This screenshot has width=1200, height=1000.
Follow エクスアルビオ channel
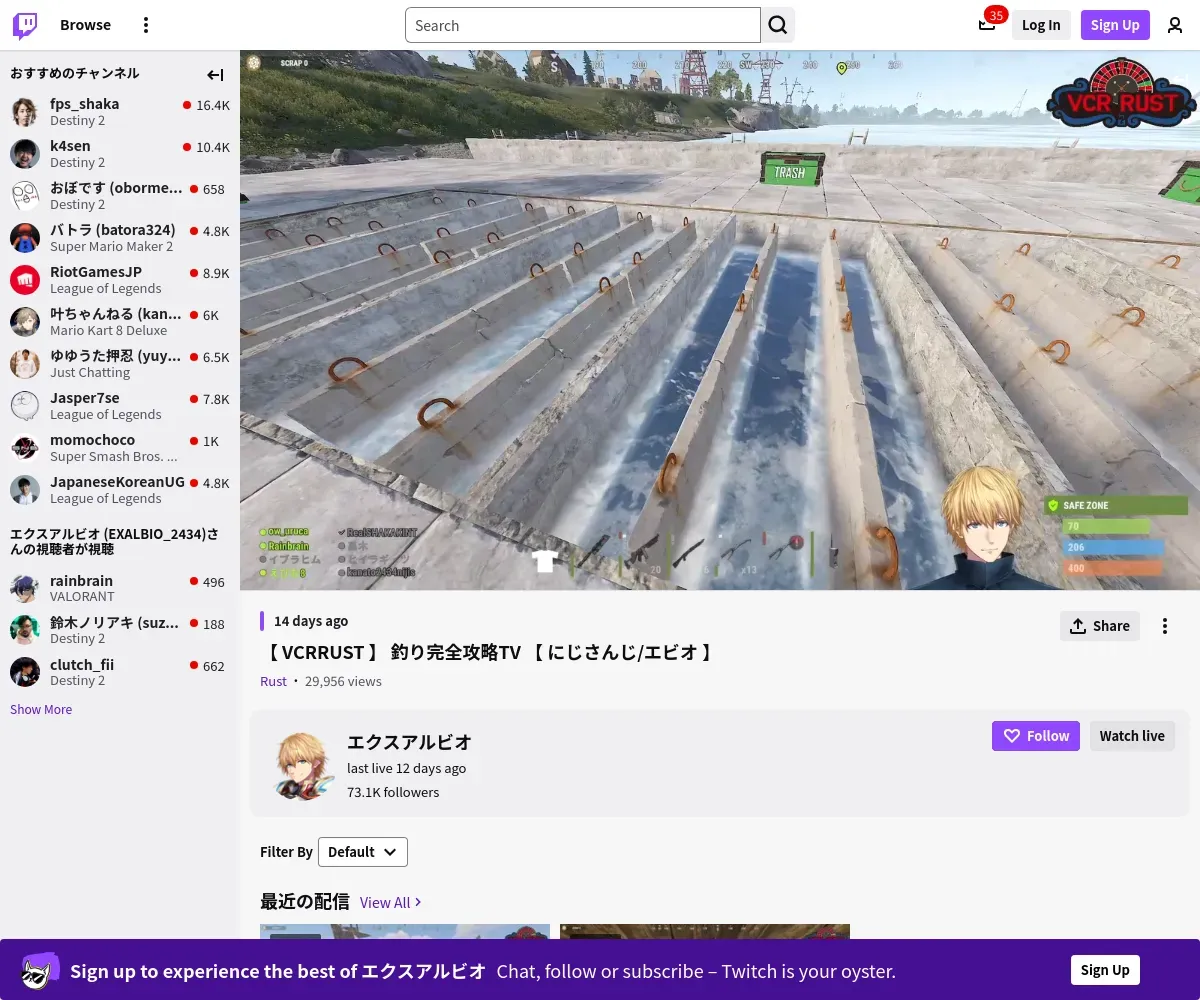[x=1036, y=736]
